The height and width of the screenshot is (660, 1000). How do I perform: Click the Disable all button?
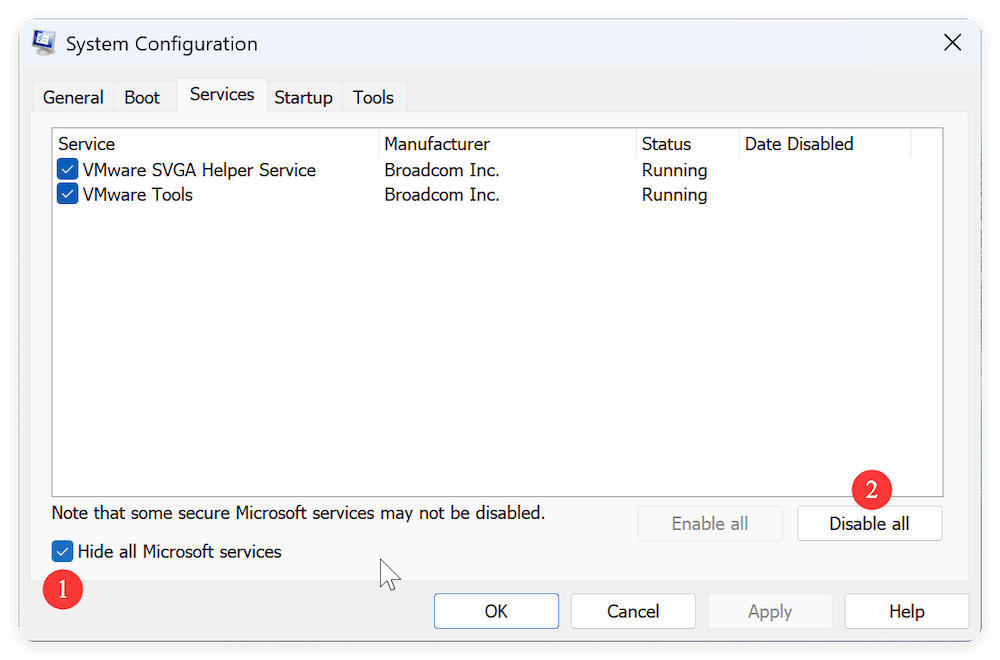(869, 523)
